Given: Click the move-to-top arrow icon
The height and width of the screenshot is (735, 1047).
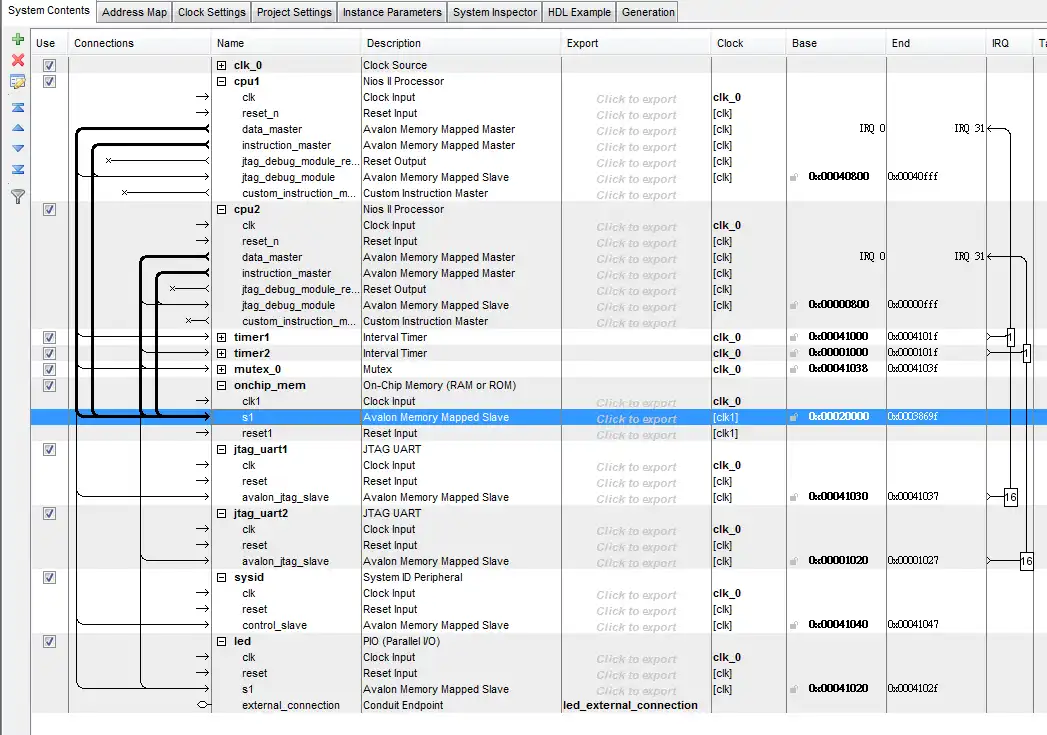Looking at the screenshot, I should point(18,107).
